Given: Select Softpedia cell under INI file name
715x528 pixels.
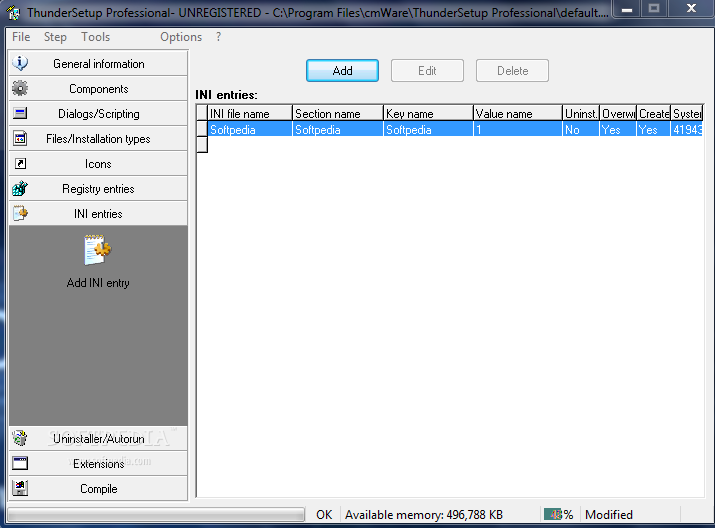Looking at the screenshot, I should click(x=249, y=129).
